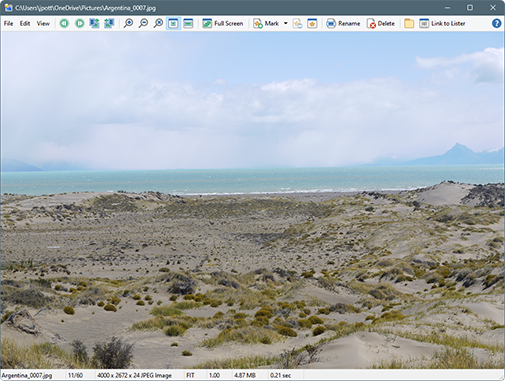Mark the current image
505x381 pixels.
tap(266, 23)
